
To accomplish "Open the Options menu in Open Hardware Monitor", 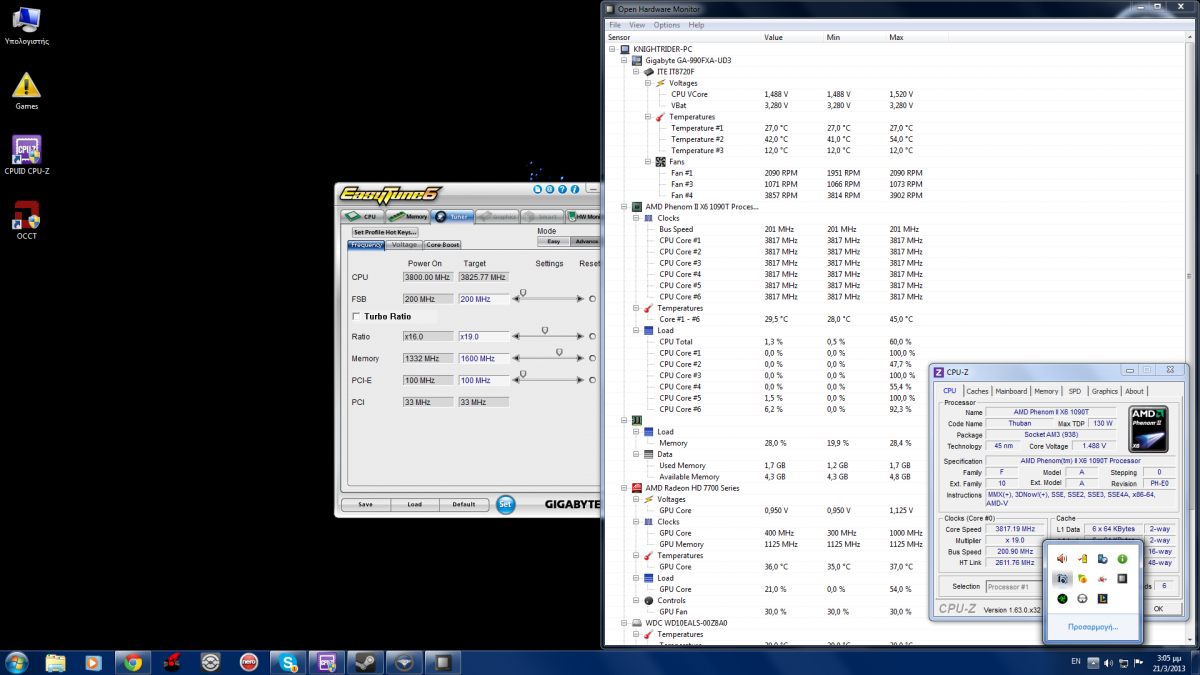I will [x=667, y=25].
